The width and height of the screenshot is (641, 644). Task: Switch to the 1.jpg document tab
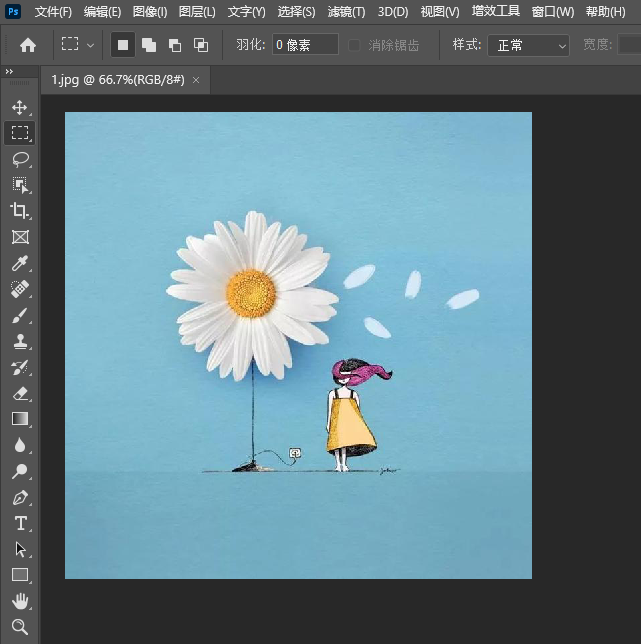[x=118, y=79]
